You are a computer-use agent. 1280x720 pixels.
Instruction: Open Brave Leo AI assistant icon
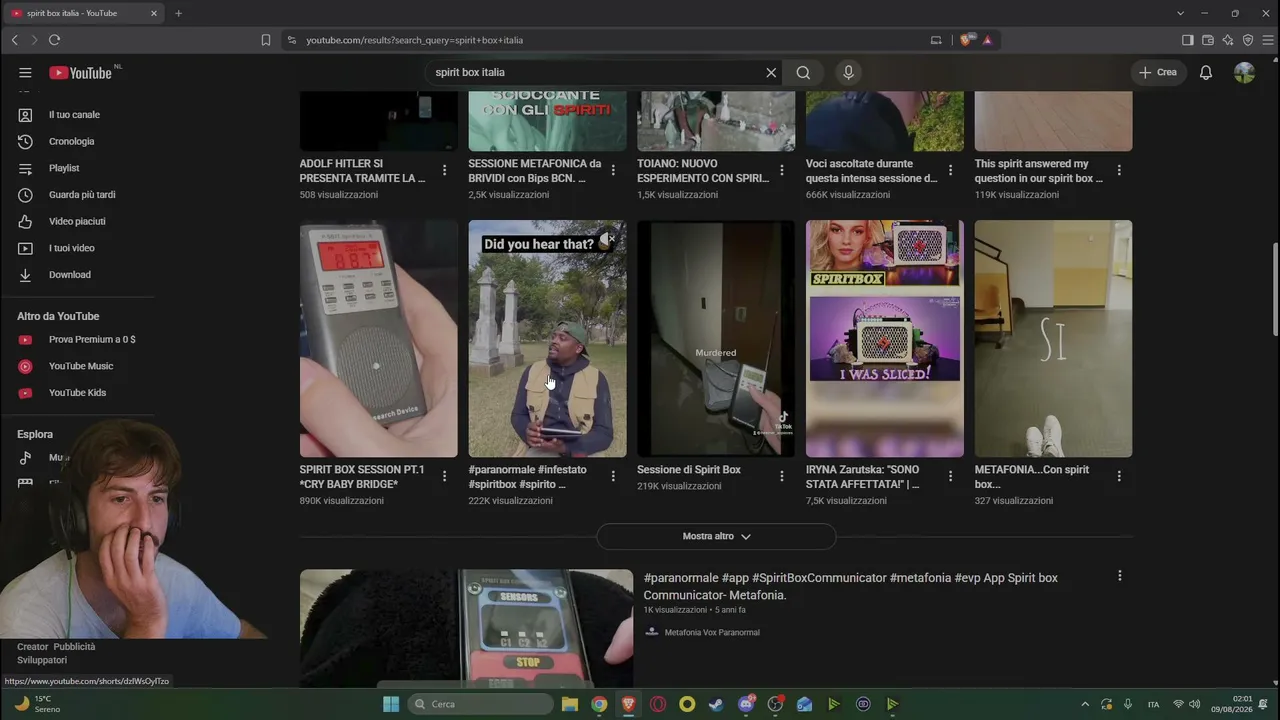[1228, 40]
